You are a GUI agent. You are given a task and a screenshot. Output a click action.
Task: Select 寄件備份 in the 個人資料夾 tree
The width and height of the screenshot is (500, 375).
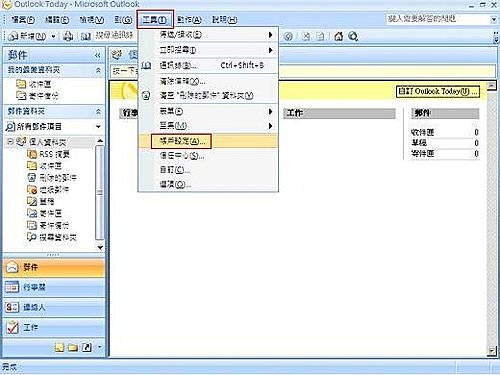pyautogui.click(x=54, y=225)
